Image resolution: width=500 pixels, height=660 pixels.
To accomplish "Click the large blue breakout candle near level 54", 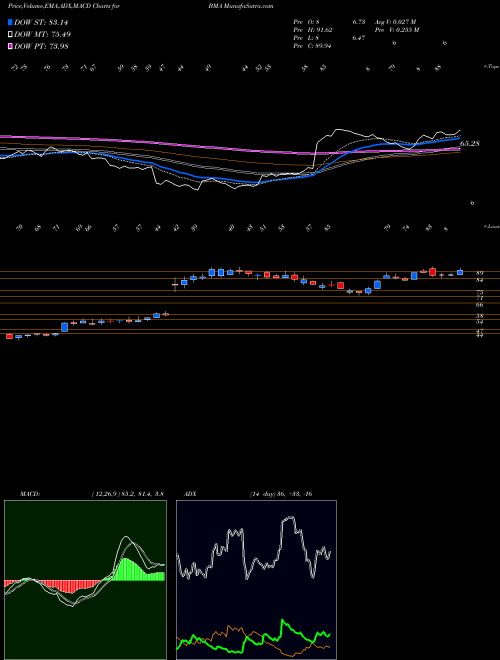I will 64,327.
